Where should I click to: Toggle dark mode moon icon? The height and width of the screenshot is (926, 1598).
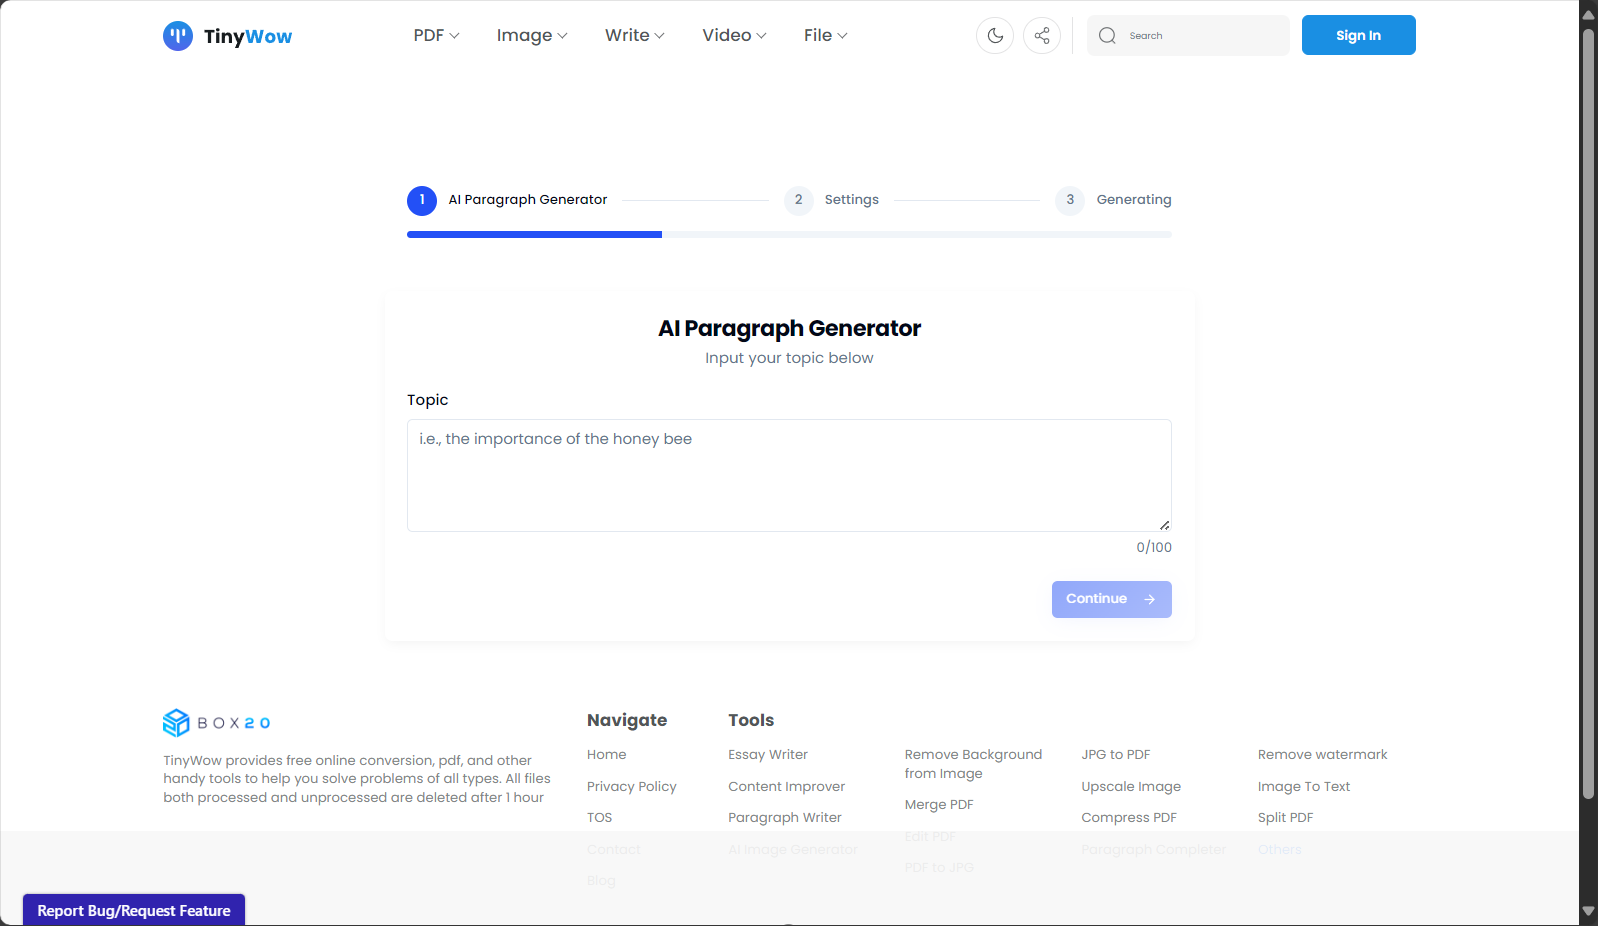(995, 36)
